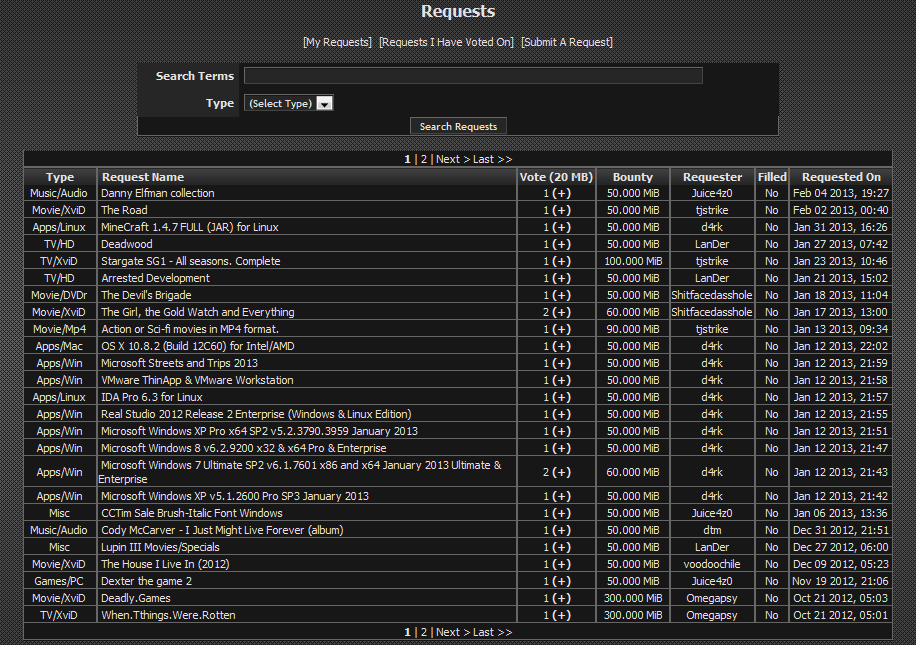916x645 pixels.
Task: Sort by the Requested On column header
Action: point(841,177)
